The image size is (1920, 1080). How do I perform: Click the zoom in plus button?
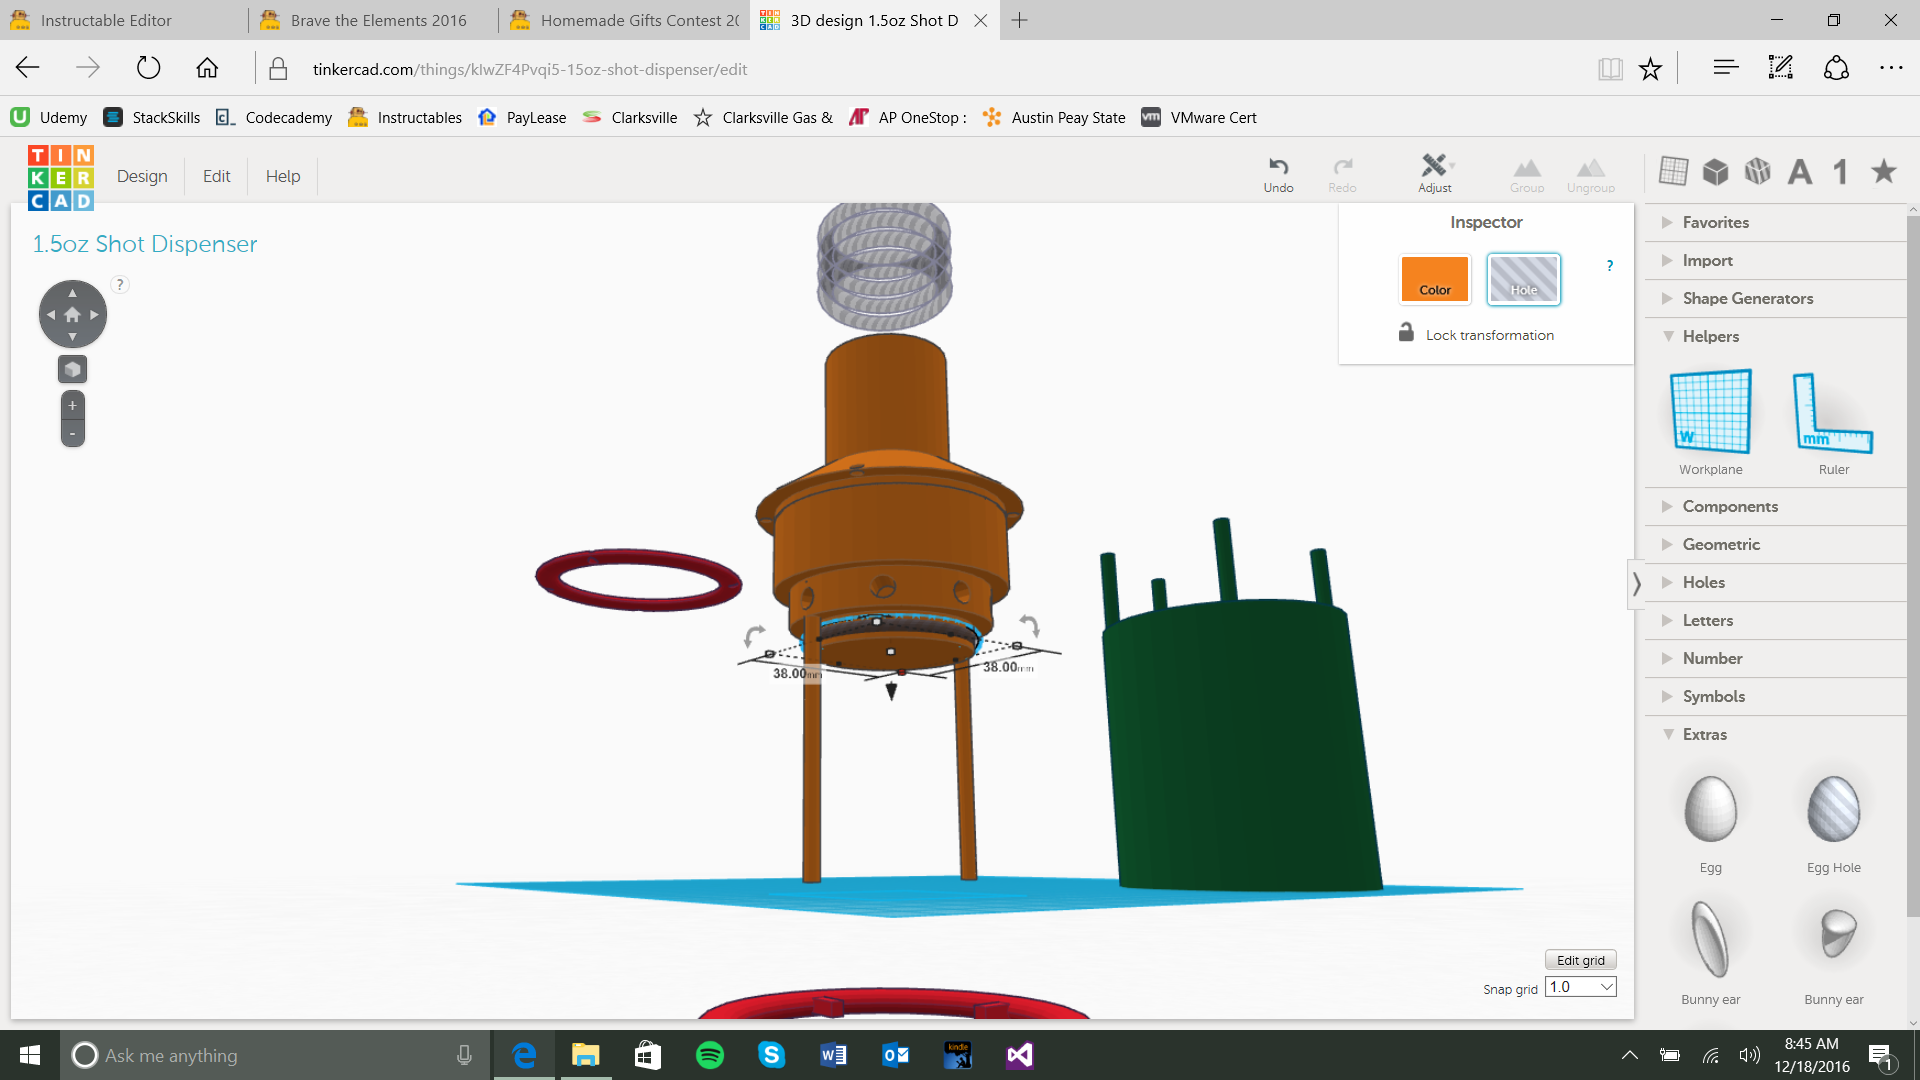pos(72,406)
